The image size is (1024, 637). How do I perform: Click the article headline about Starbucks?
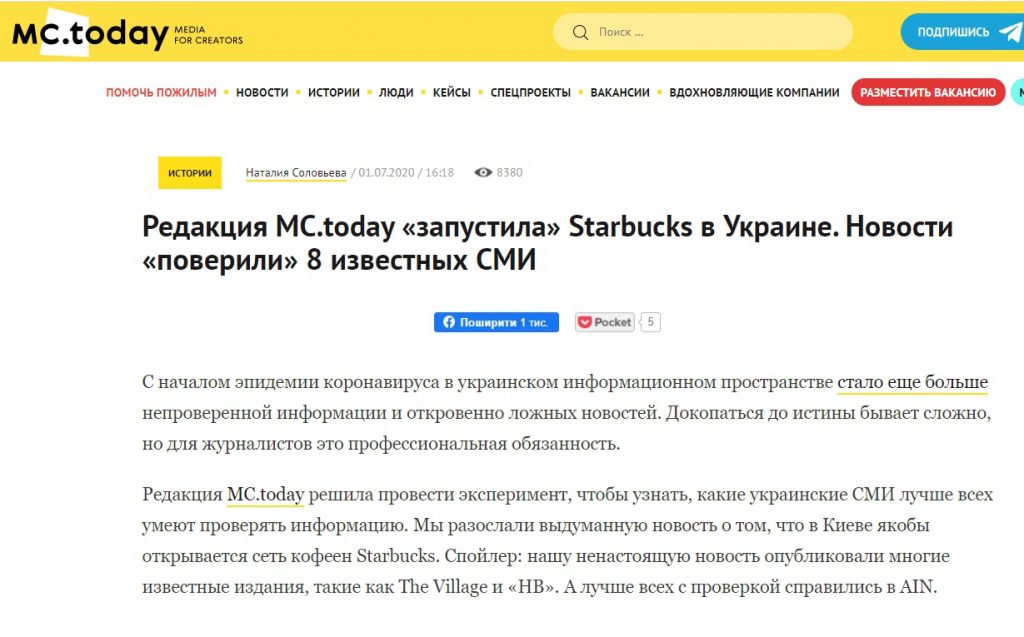[547, 243]
